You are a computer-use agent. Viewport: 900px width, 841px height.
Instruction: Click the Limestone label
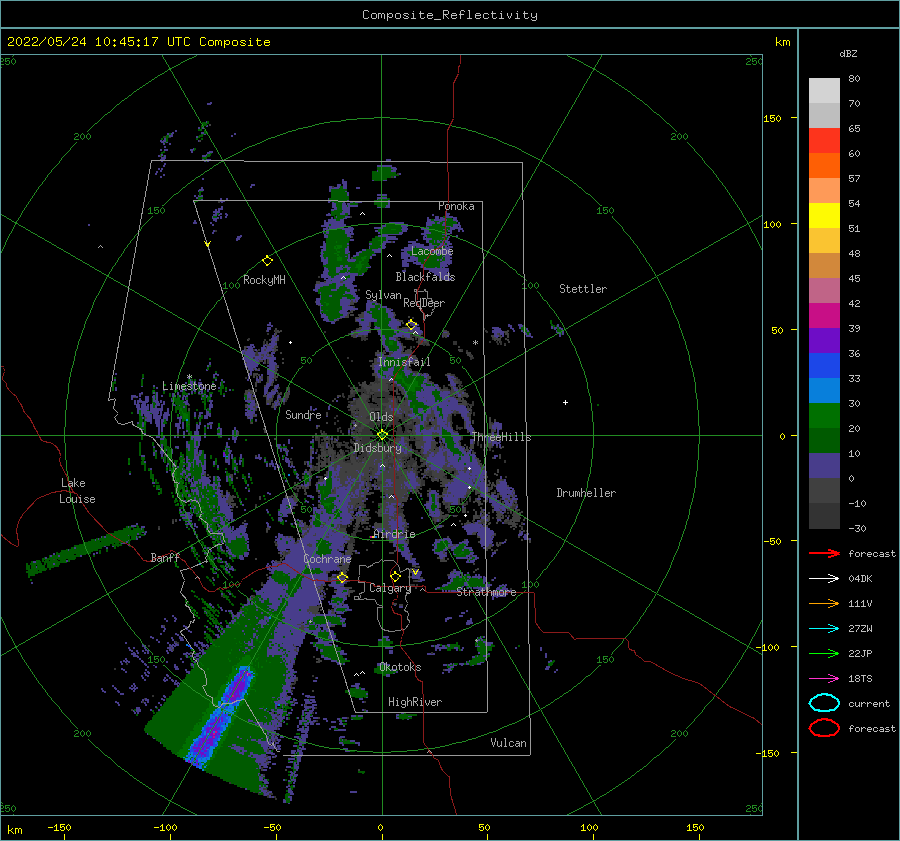(x=189, y=386)
